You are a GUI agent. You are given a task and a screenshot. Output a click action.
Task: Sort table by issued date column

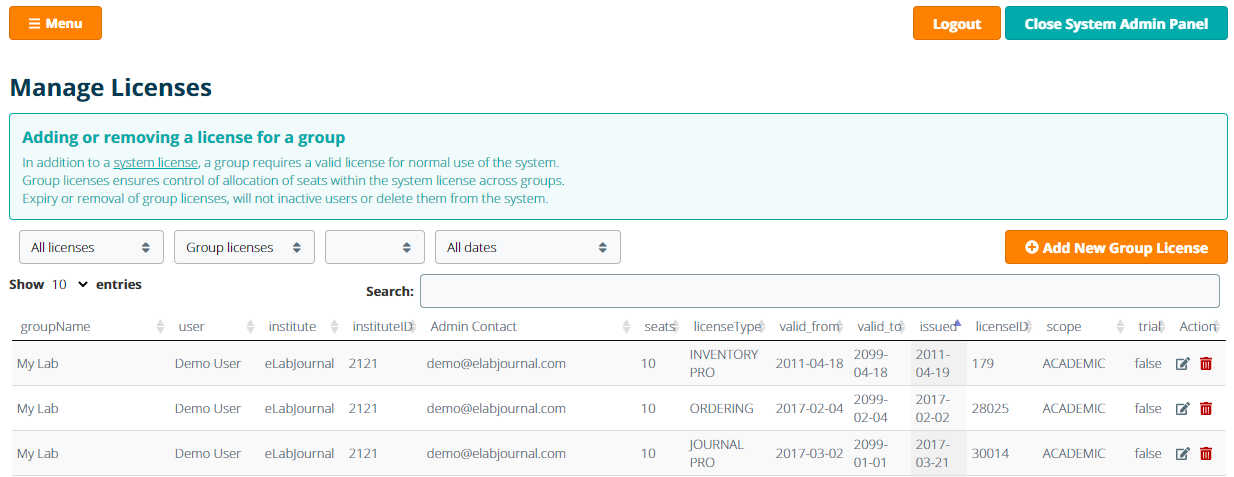click(938, 327)
